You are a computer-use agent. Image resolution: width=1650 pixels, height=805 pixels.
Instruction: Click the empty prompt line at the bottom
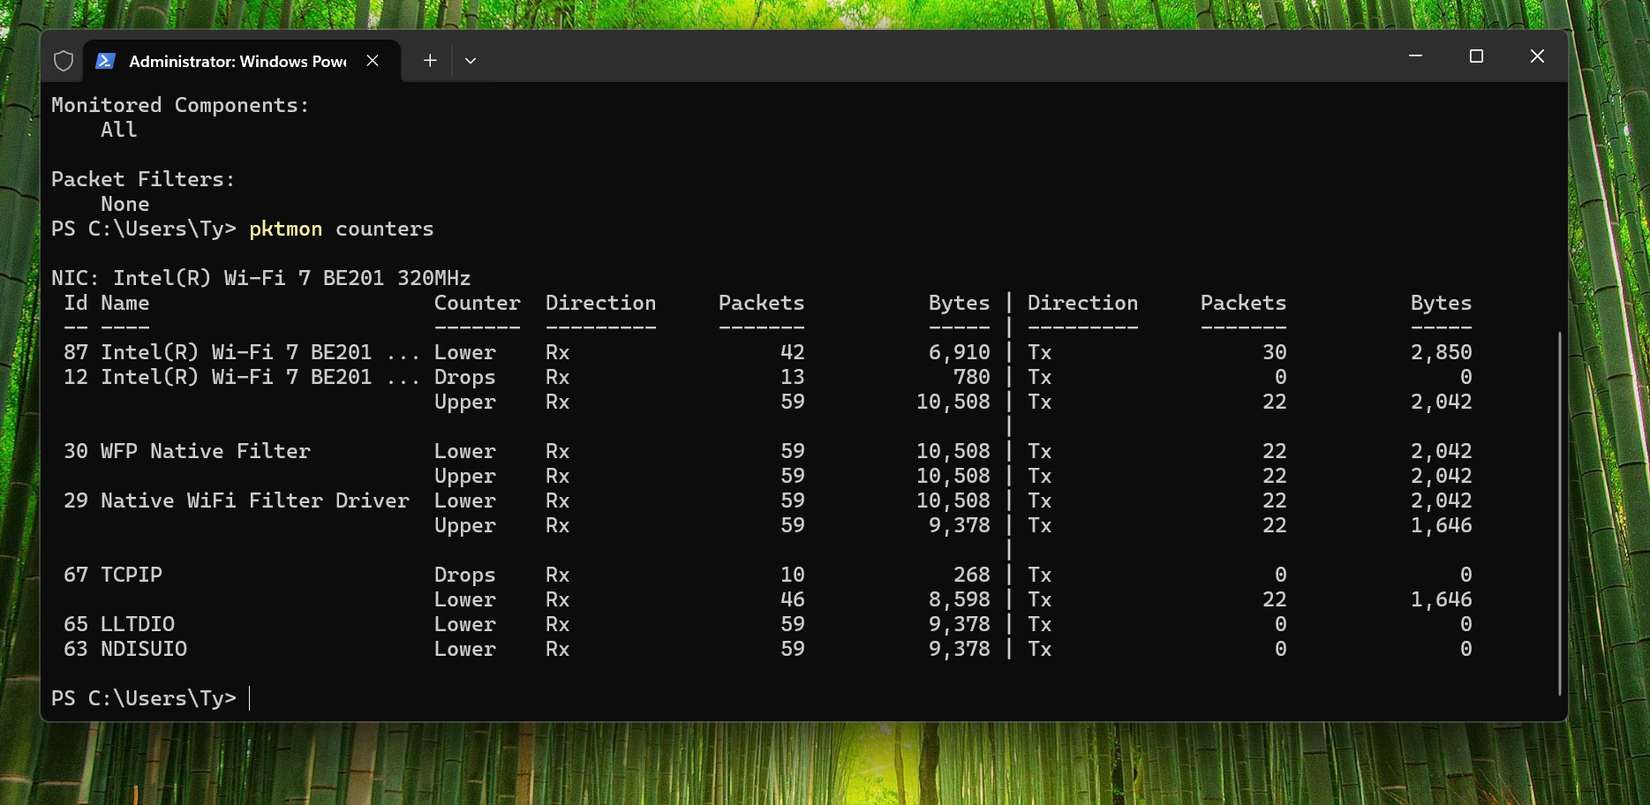tap(150, 698)
